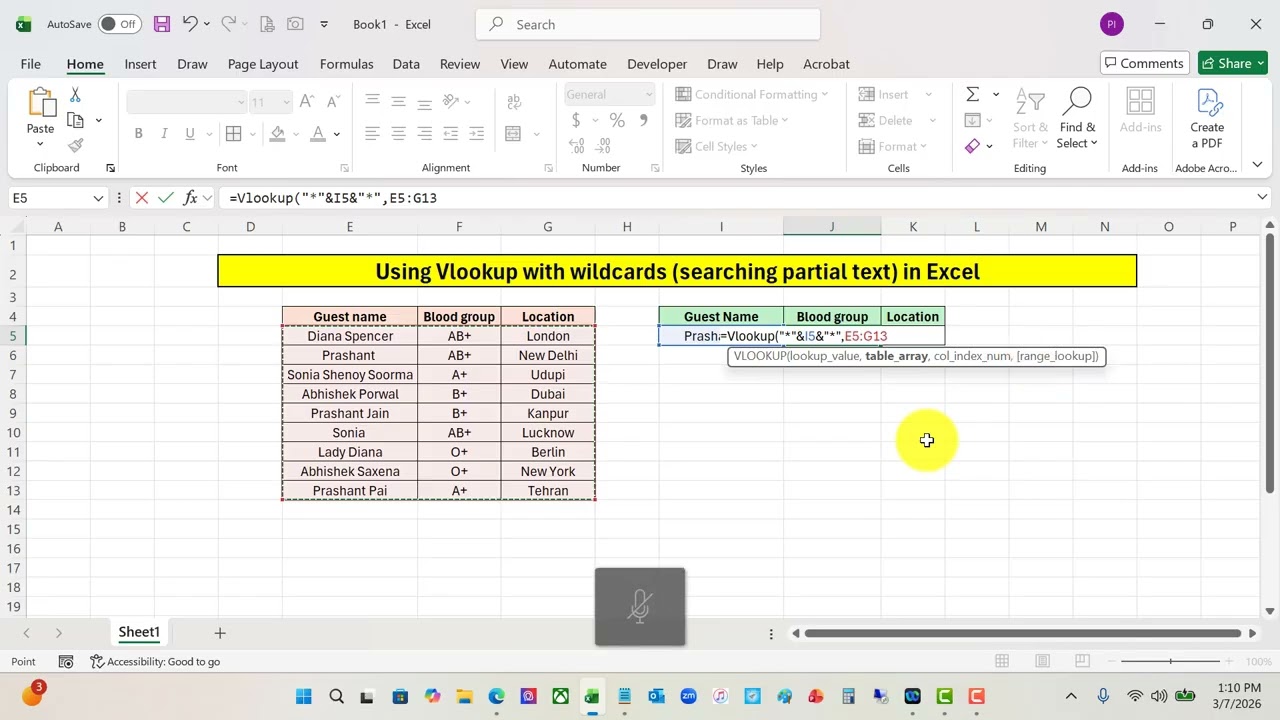
Task: Expand the Cell Styles dropdown
Action: (x=754, y=146)
